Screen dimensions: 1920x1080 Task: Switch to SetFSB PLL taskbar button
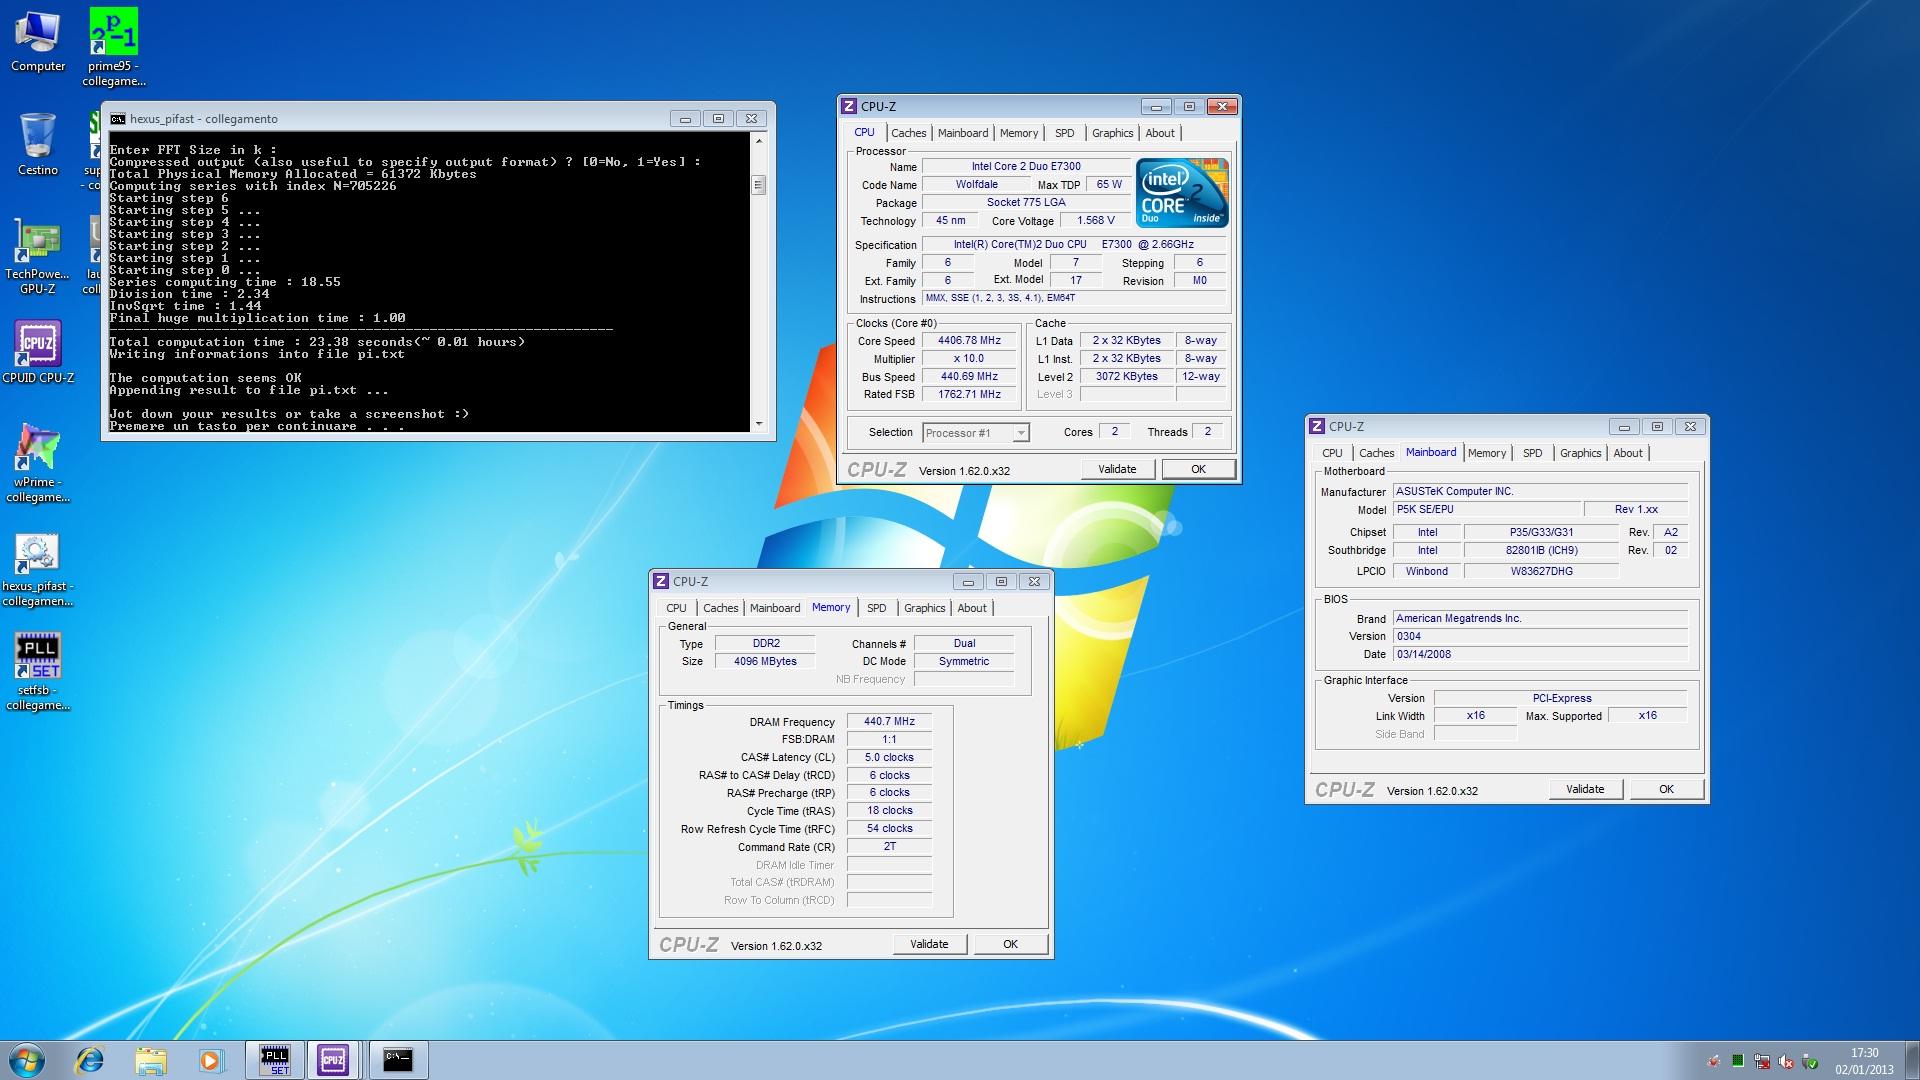(x=275, y=1060)
